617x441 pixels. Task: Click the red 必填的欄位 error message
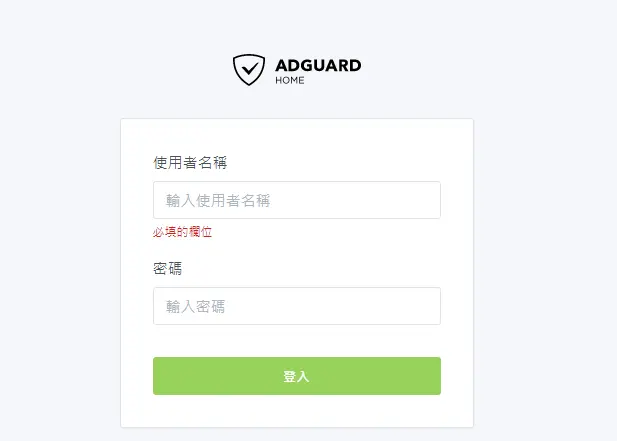pos(183,232)
